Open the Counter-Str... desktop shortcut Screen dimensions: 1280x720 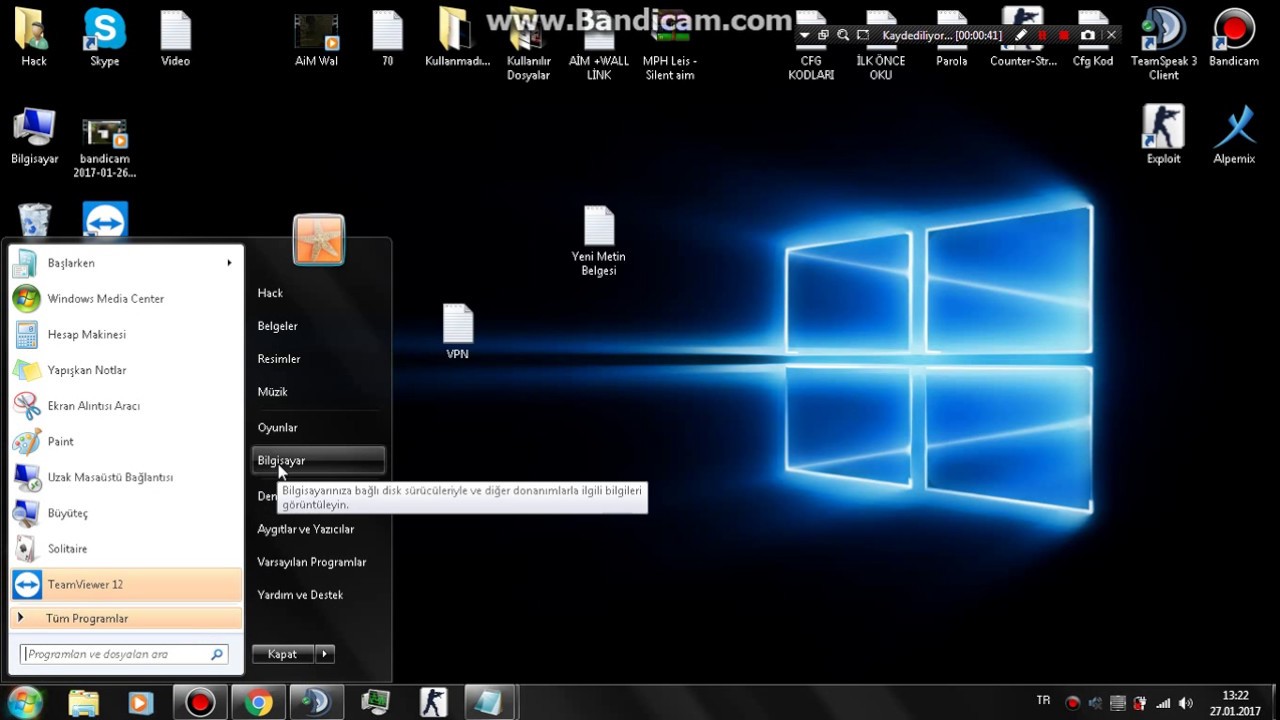point(1023,38)
